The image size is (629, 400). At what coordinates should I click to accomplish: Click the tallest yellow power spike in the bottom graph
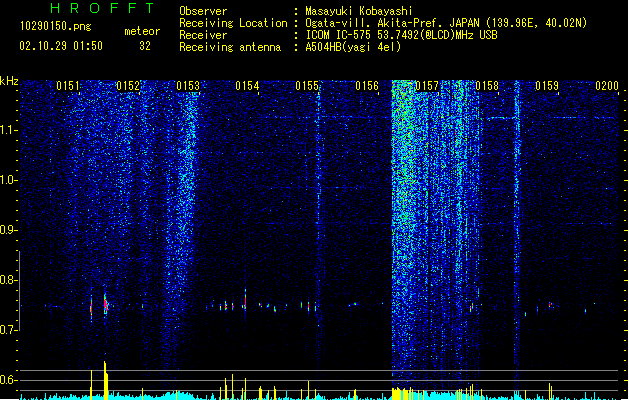coord(105,380)
